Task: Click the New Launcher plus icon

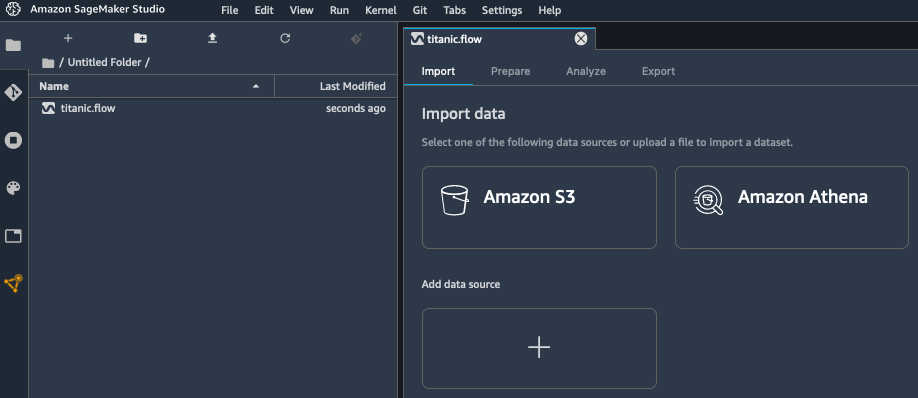Action: pos(68,38)
